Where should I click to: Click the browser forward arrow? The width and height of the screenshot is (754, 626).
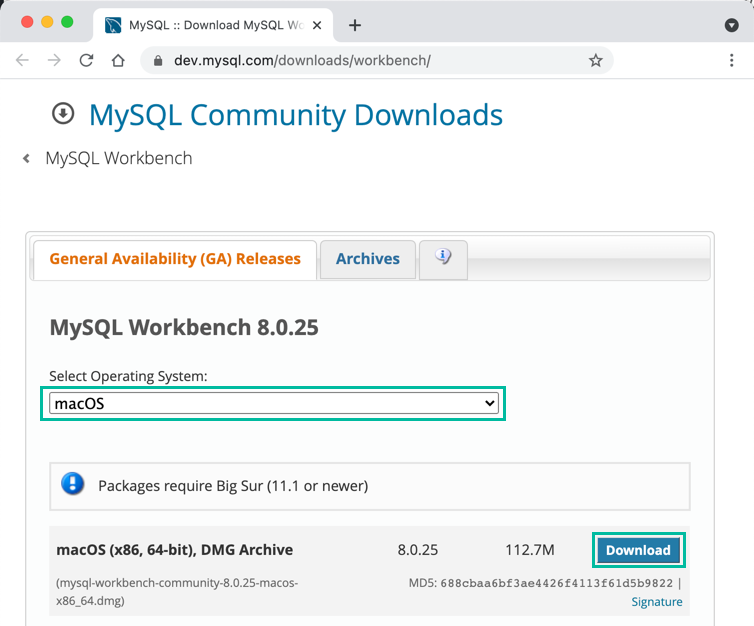[x=54, y=60]
